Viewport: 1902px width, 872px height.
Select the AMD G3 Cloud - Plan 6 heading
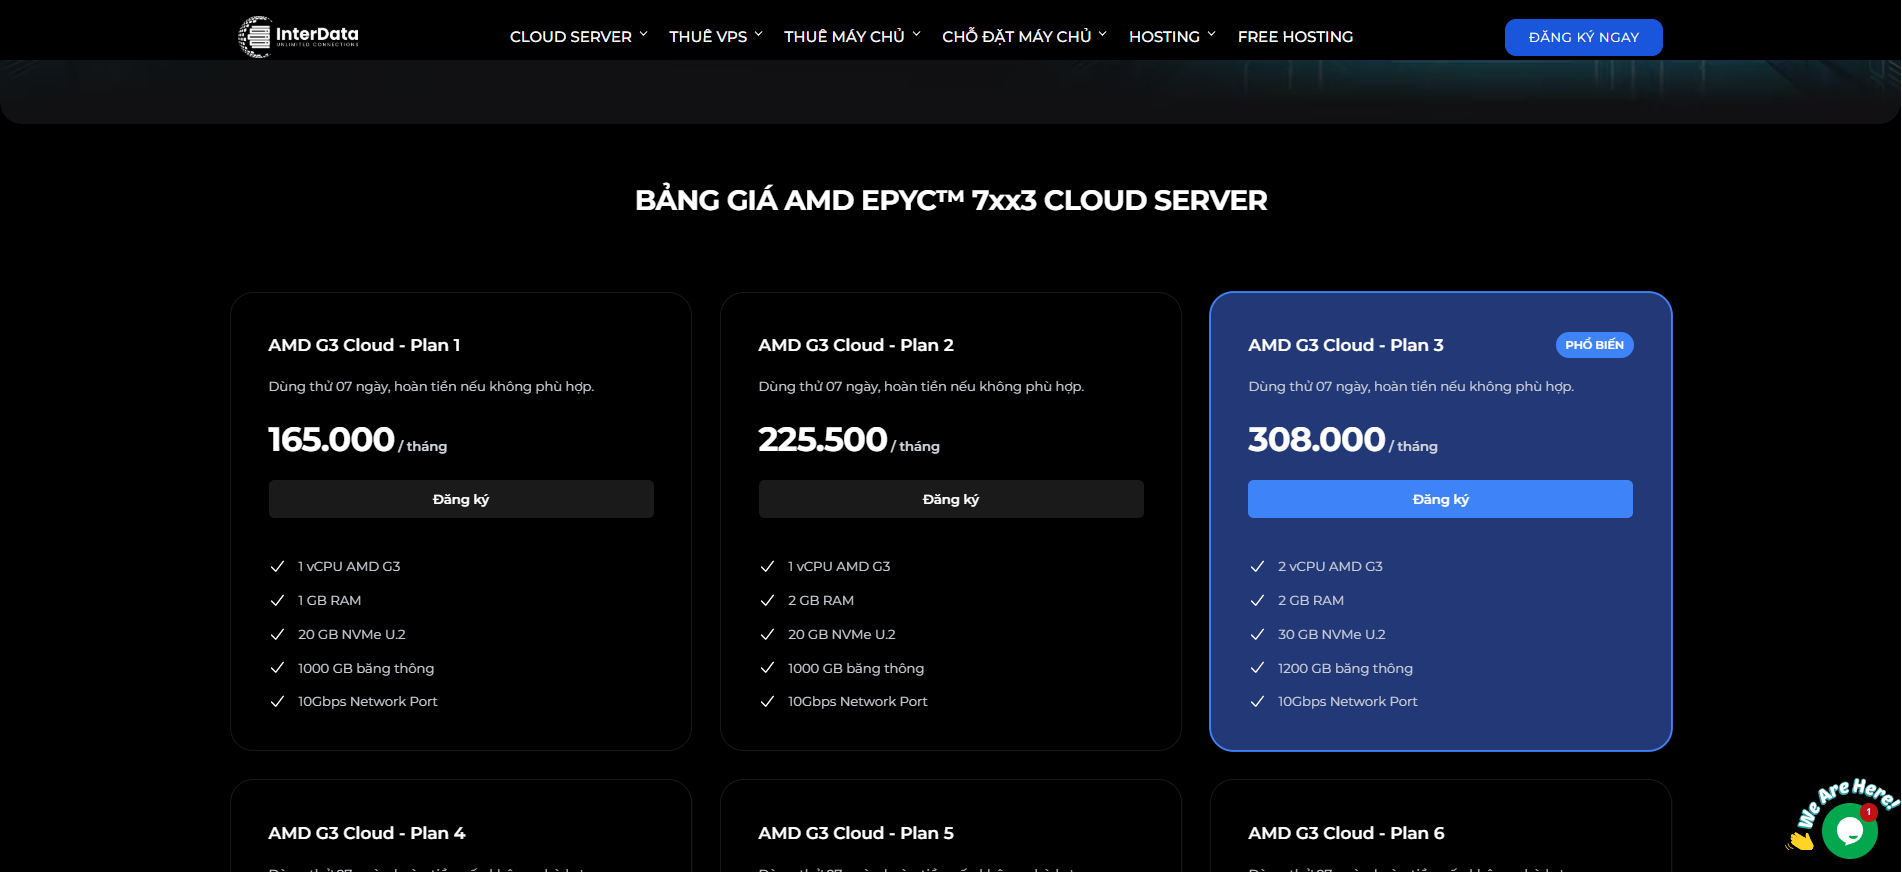(1346, 833)
